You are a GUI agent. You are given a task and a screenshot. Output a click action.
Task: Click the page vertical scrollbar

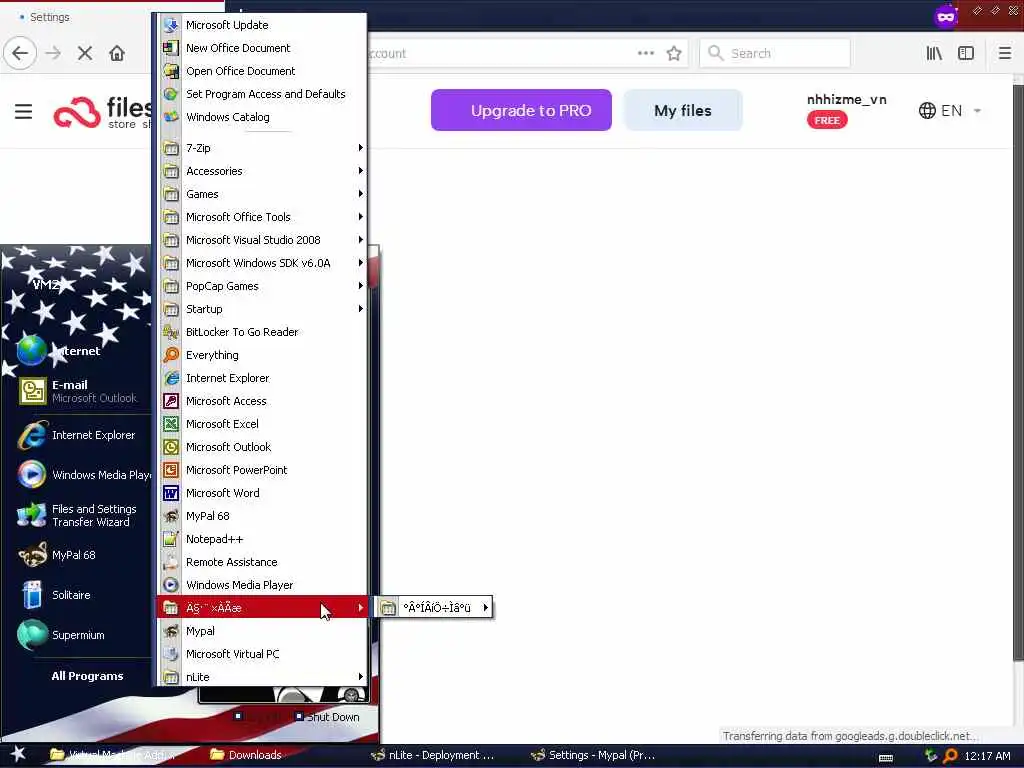click(x=1018, y=372)
